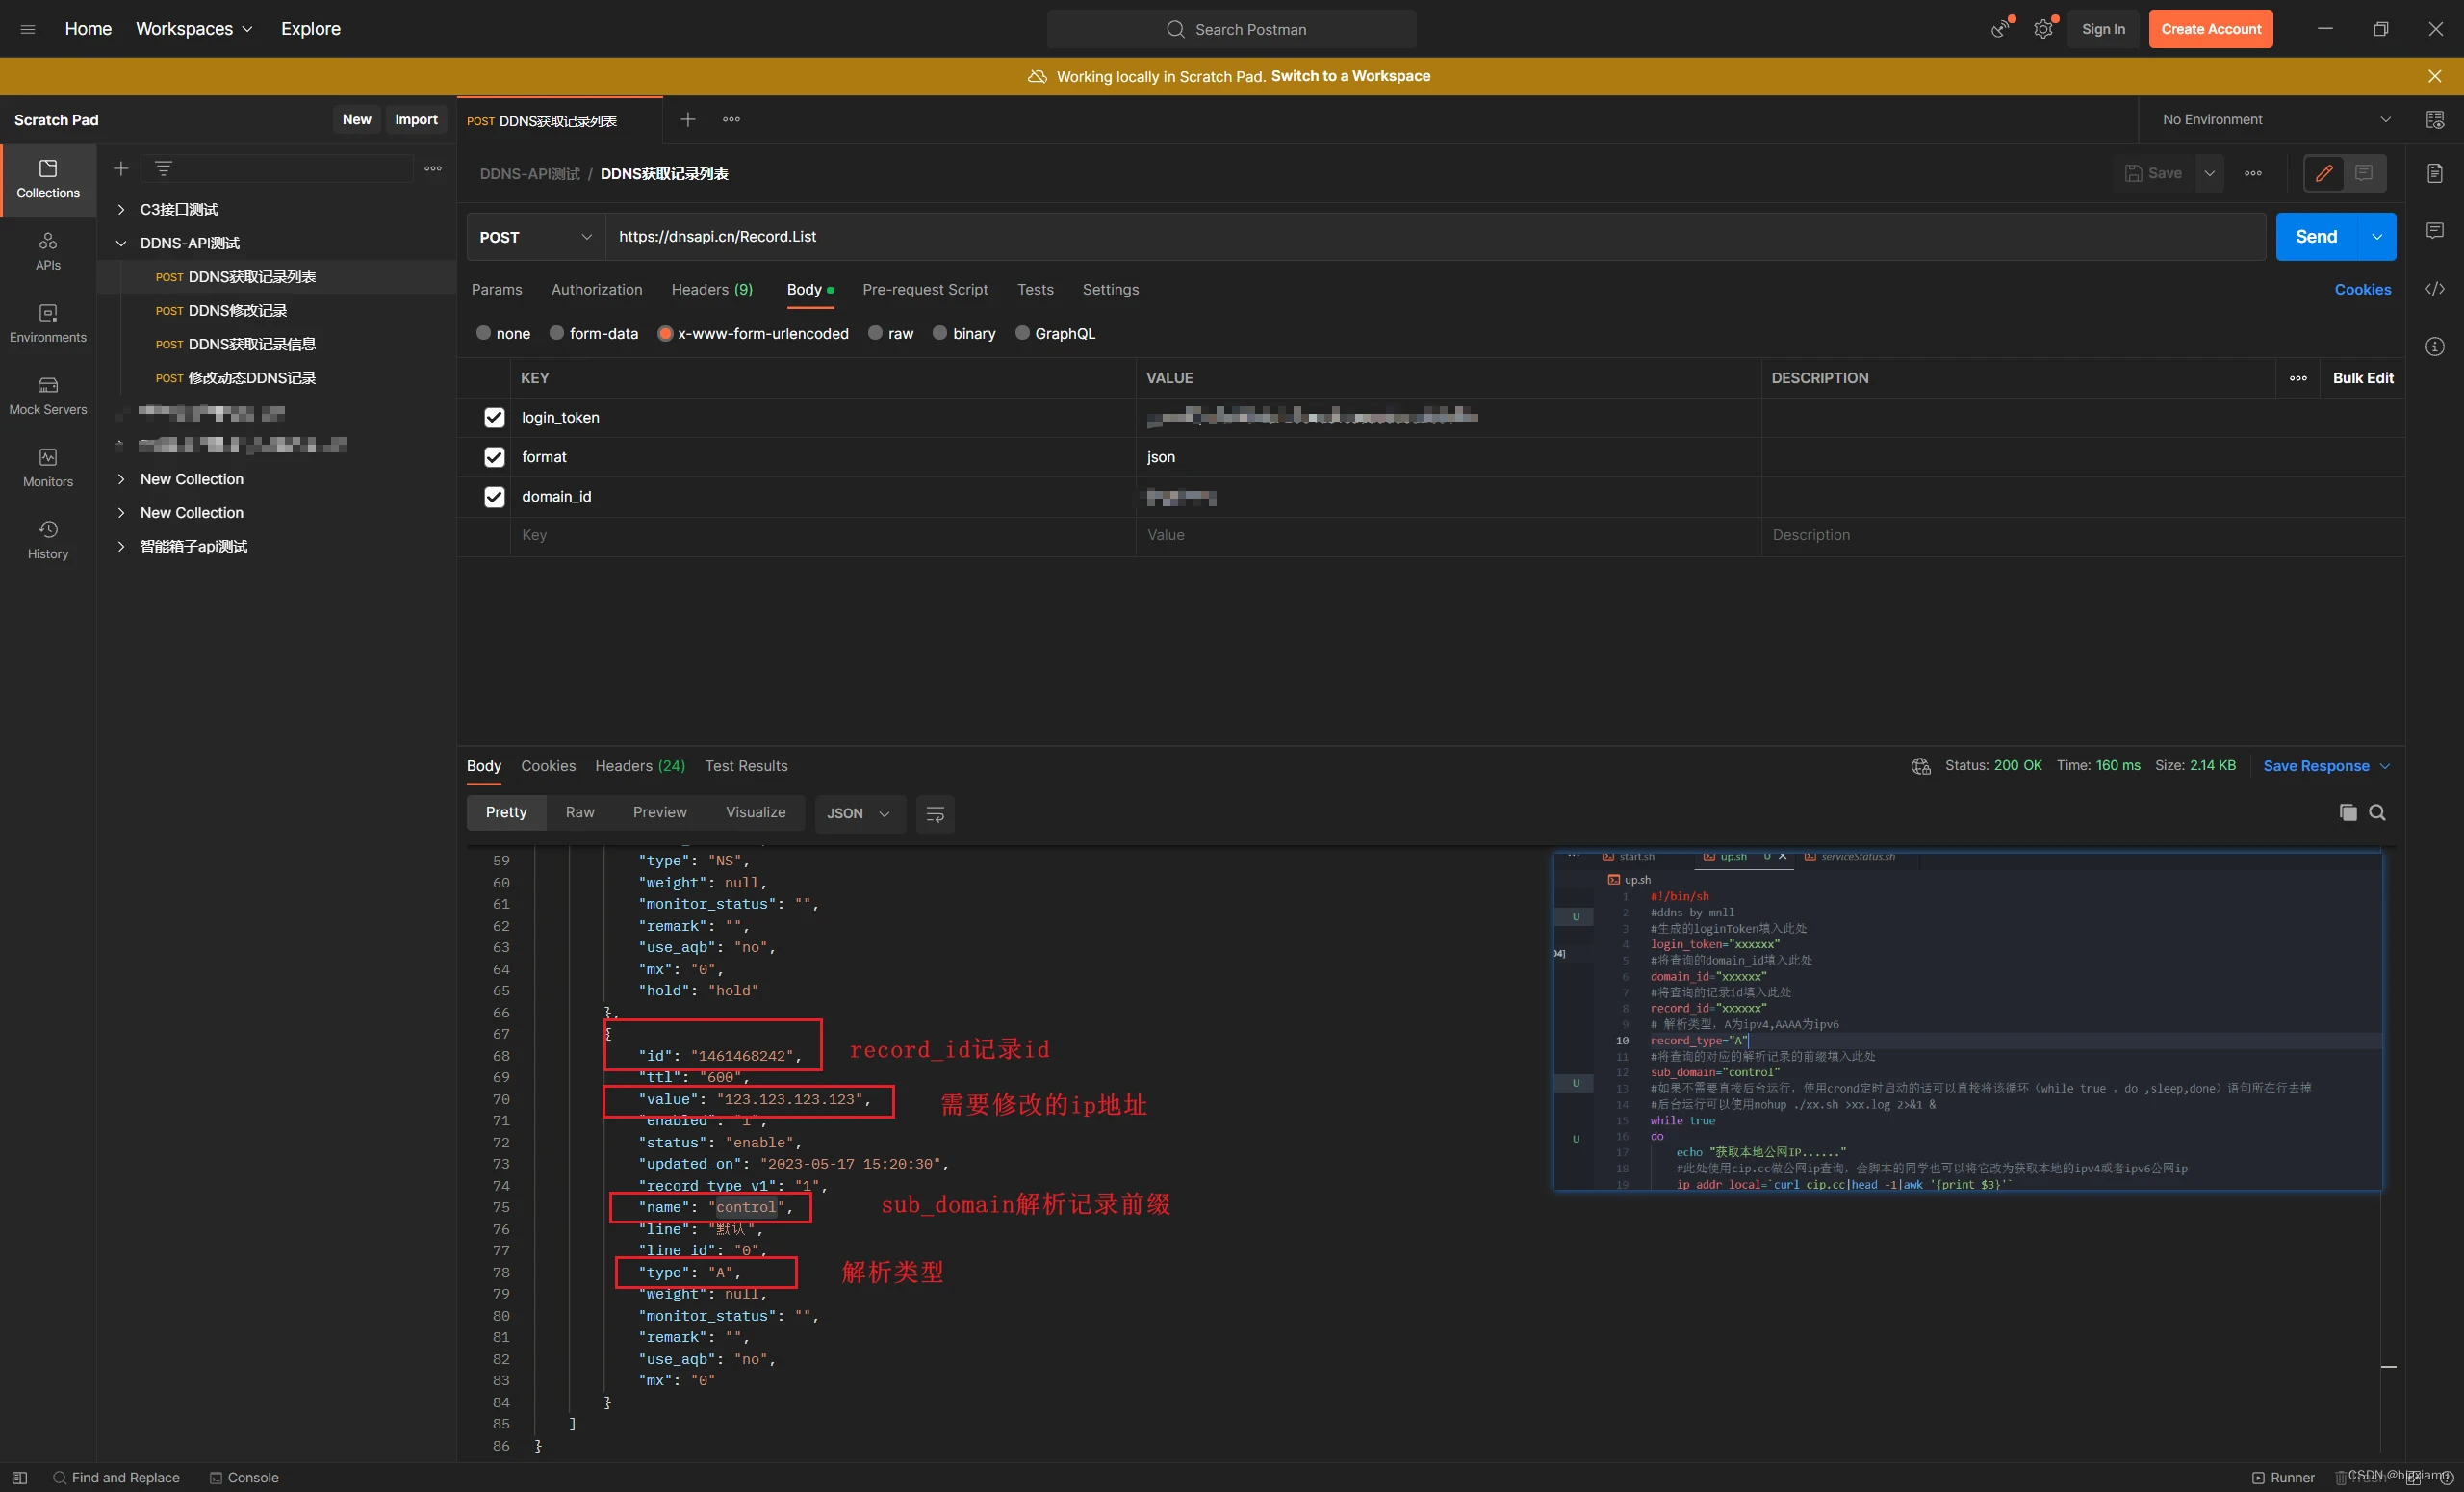The image size is (2464, 1492).
Task: Expand the 智能箱子api测试 collection
Action: (x=121, y=546)
